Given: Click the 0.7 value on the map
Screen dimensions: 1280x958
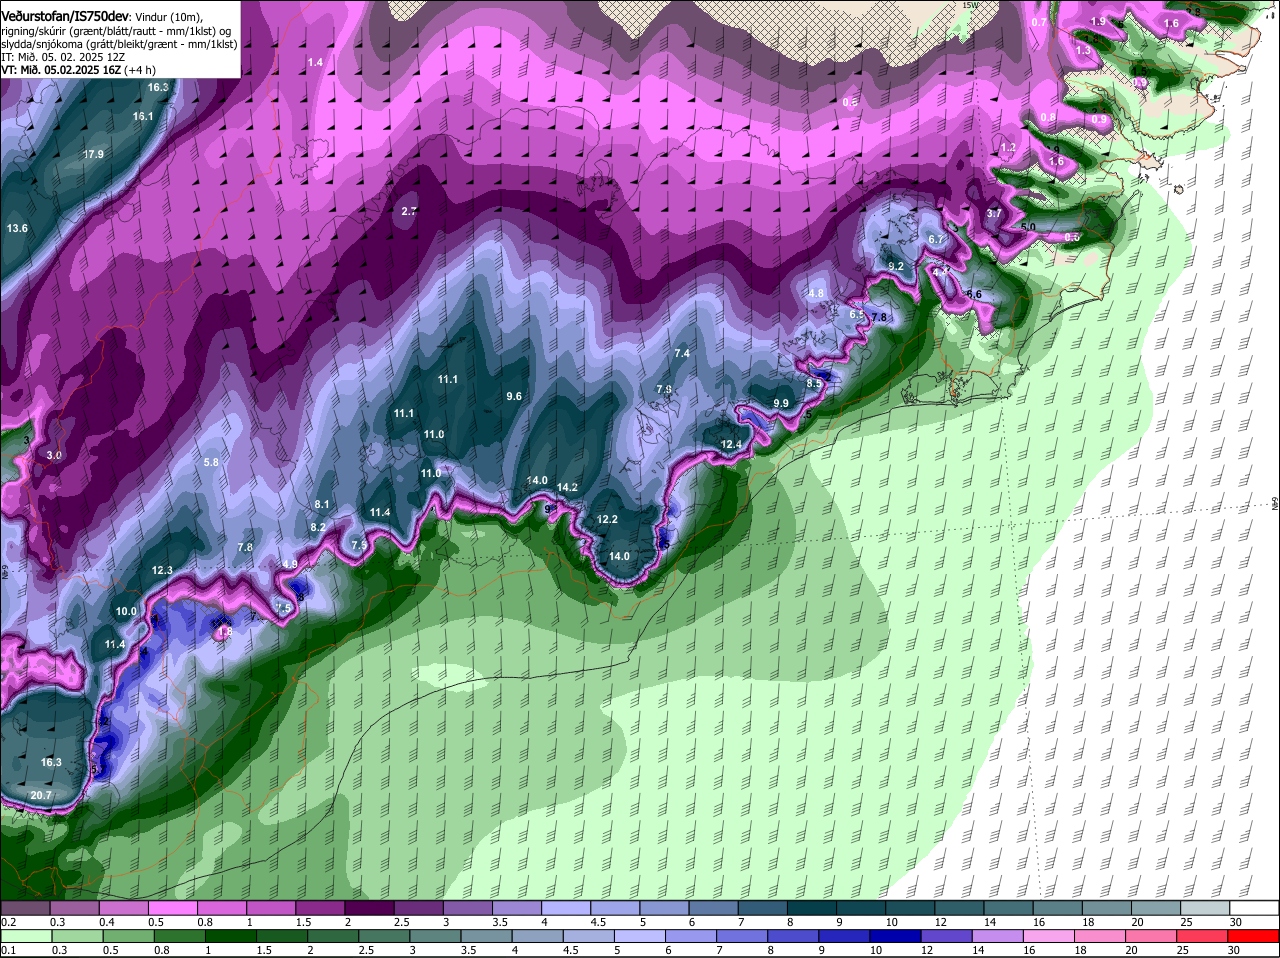Looking at the screenshot, I should pos(1039,22).
